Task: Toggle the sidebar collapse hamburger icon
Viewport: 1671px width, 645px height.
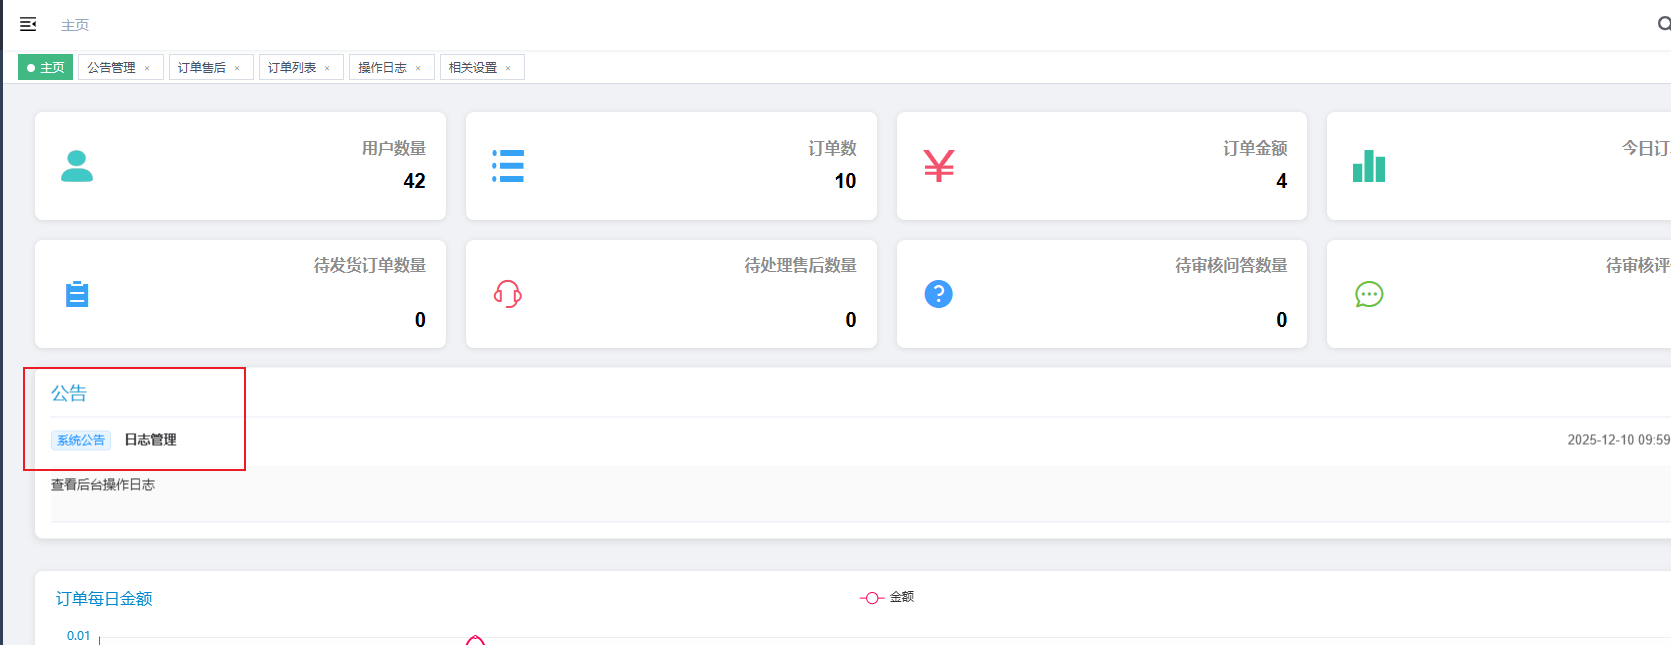Action: click(x=28, y=24)
